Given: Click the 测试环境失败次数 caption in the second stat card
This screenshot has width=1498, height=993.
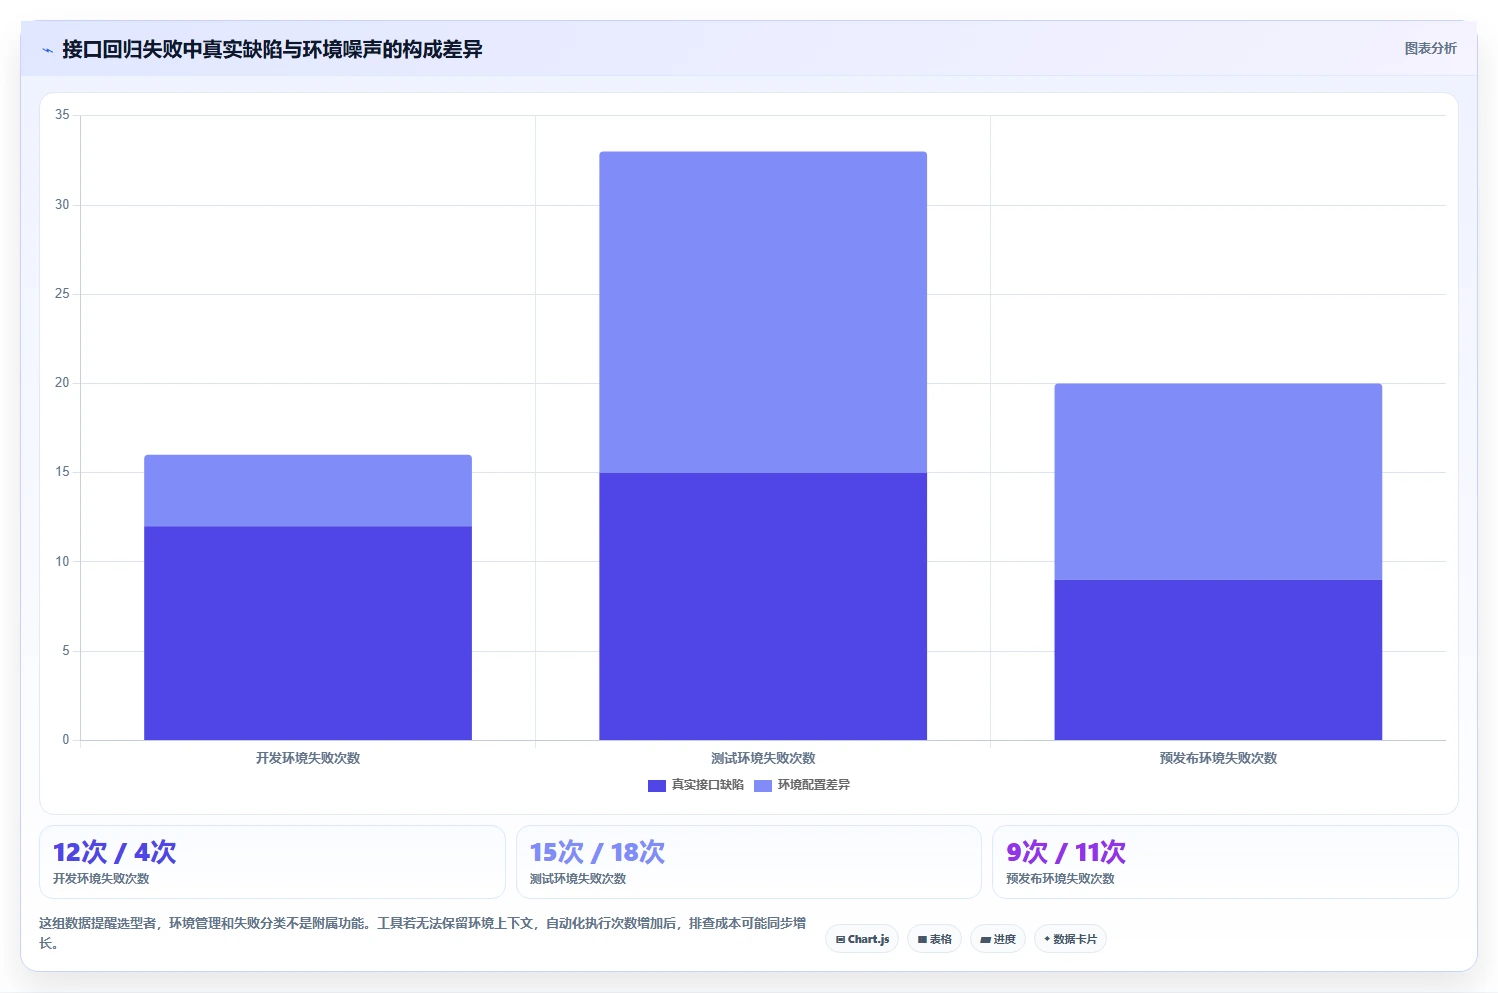Looking at the screenshot, I should click(578, 879).
